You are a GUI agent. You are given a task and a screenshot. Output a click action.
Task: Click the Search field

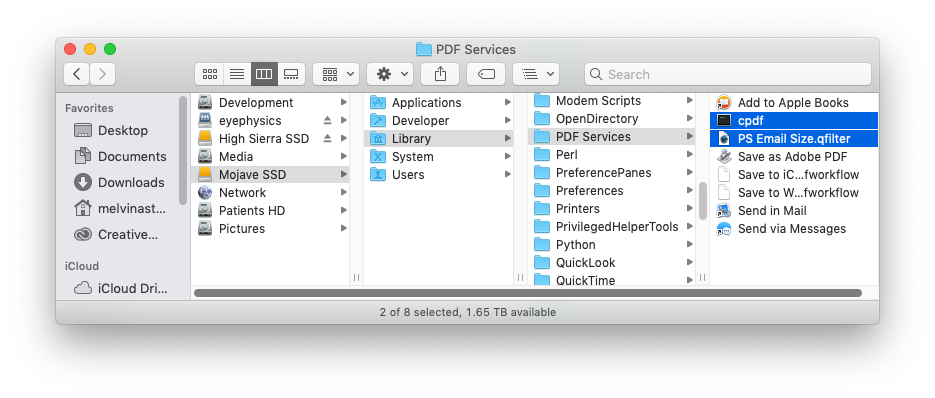(727, 74)
